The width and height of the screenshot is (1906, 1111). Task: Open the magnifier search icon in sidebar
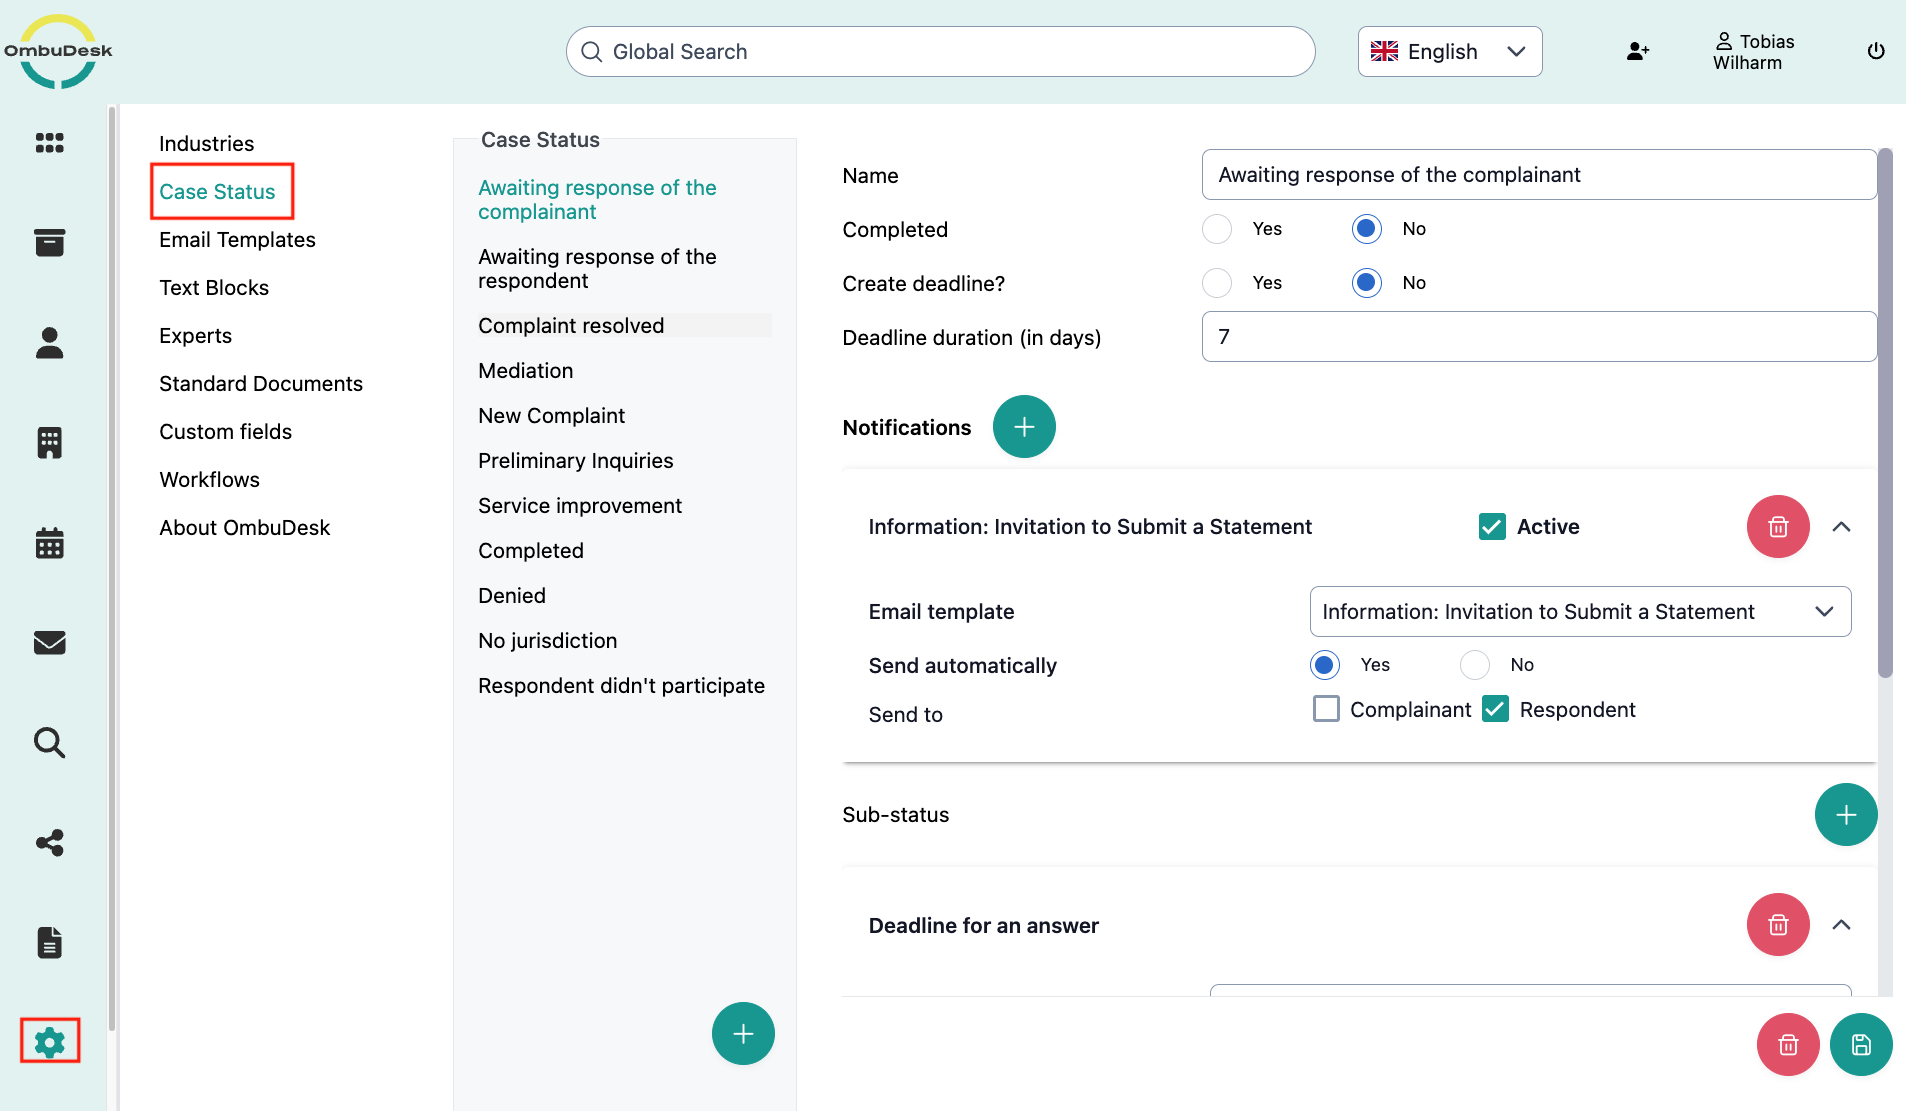(x=49, y=742)
